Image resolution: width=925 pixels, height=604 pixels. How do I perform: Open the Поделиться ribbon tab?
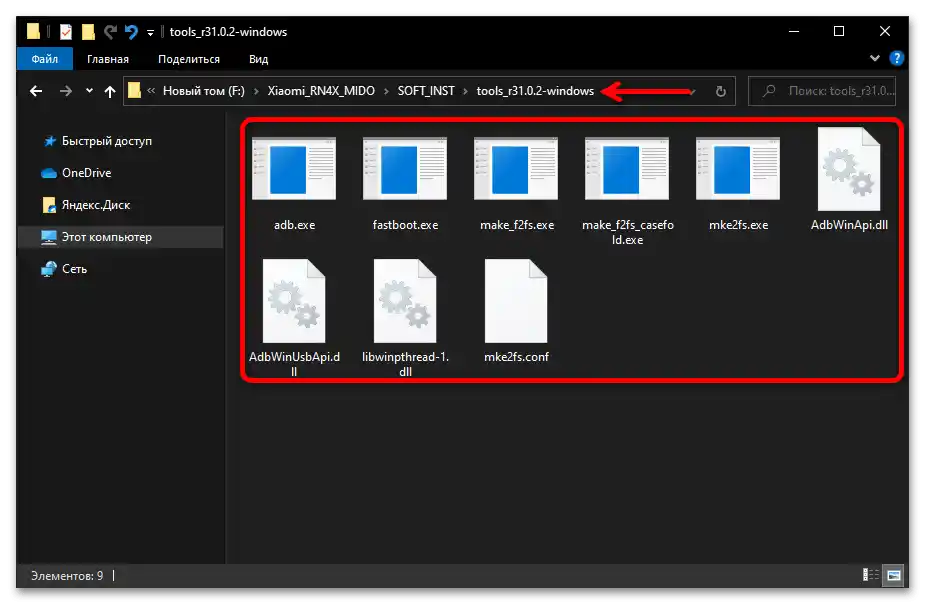coord(189,59)
